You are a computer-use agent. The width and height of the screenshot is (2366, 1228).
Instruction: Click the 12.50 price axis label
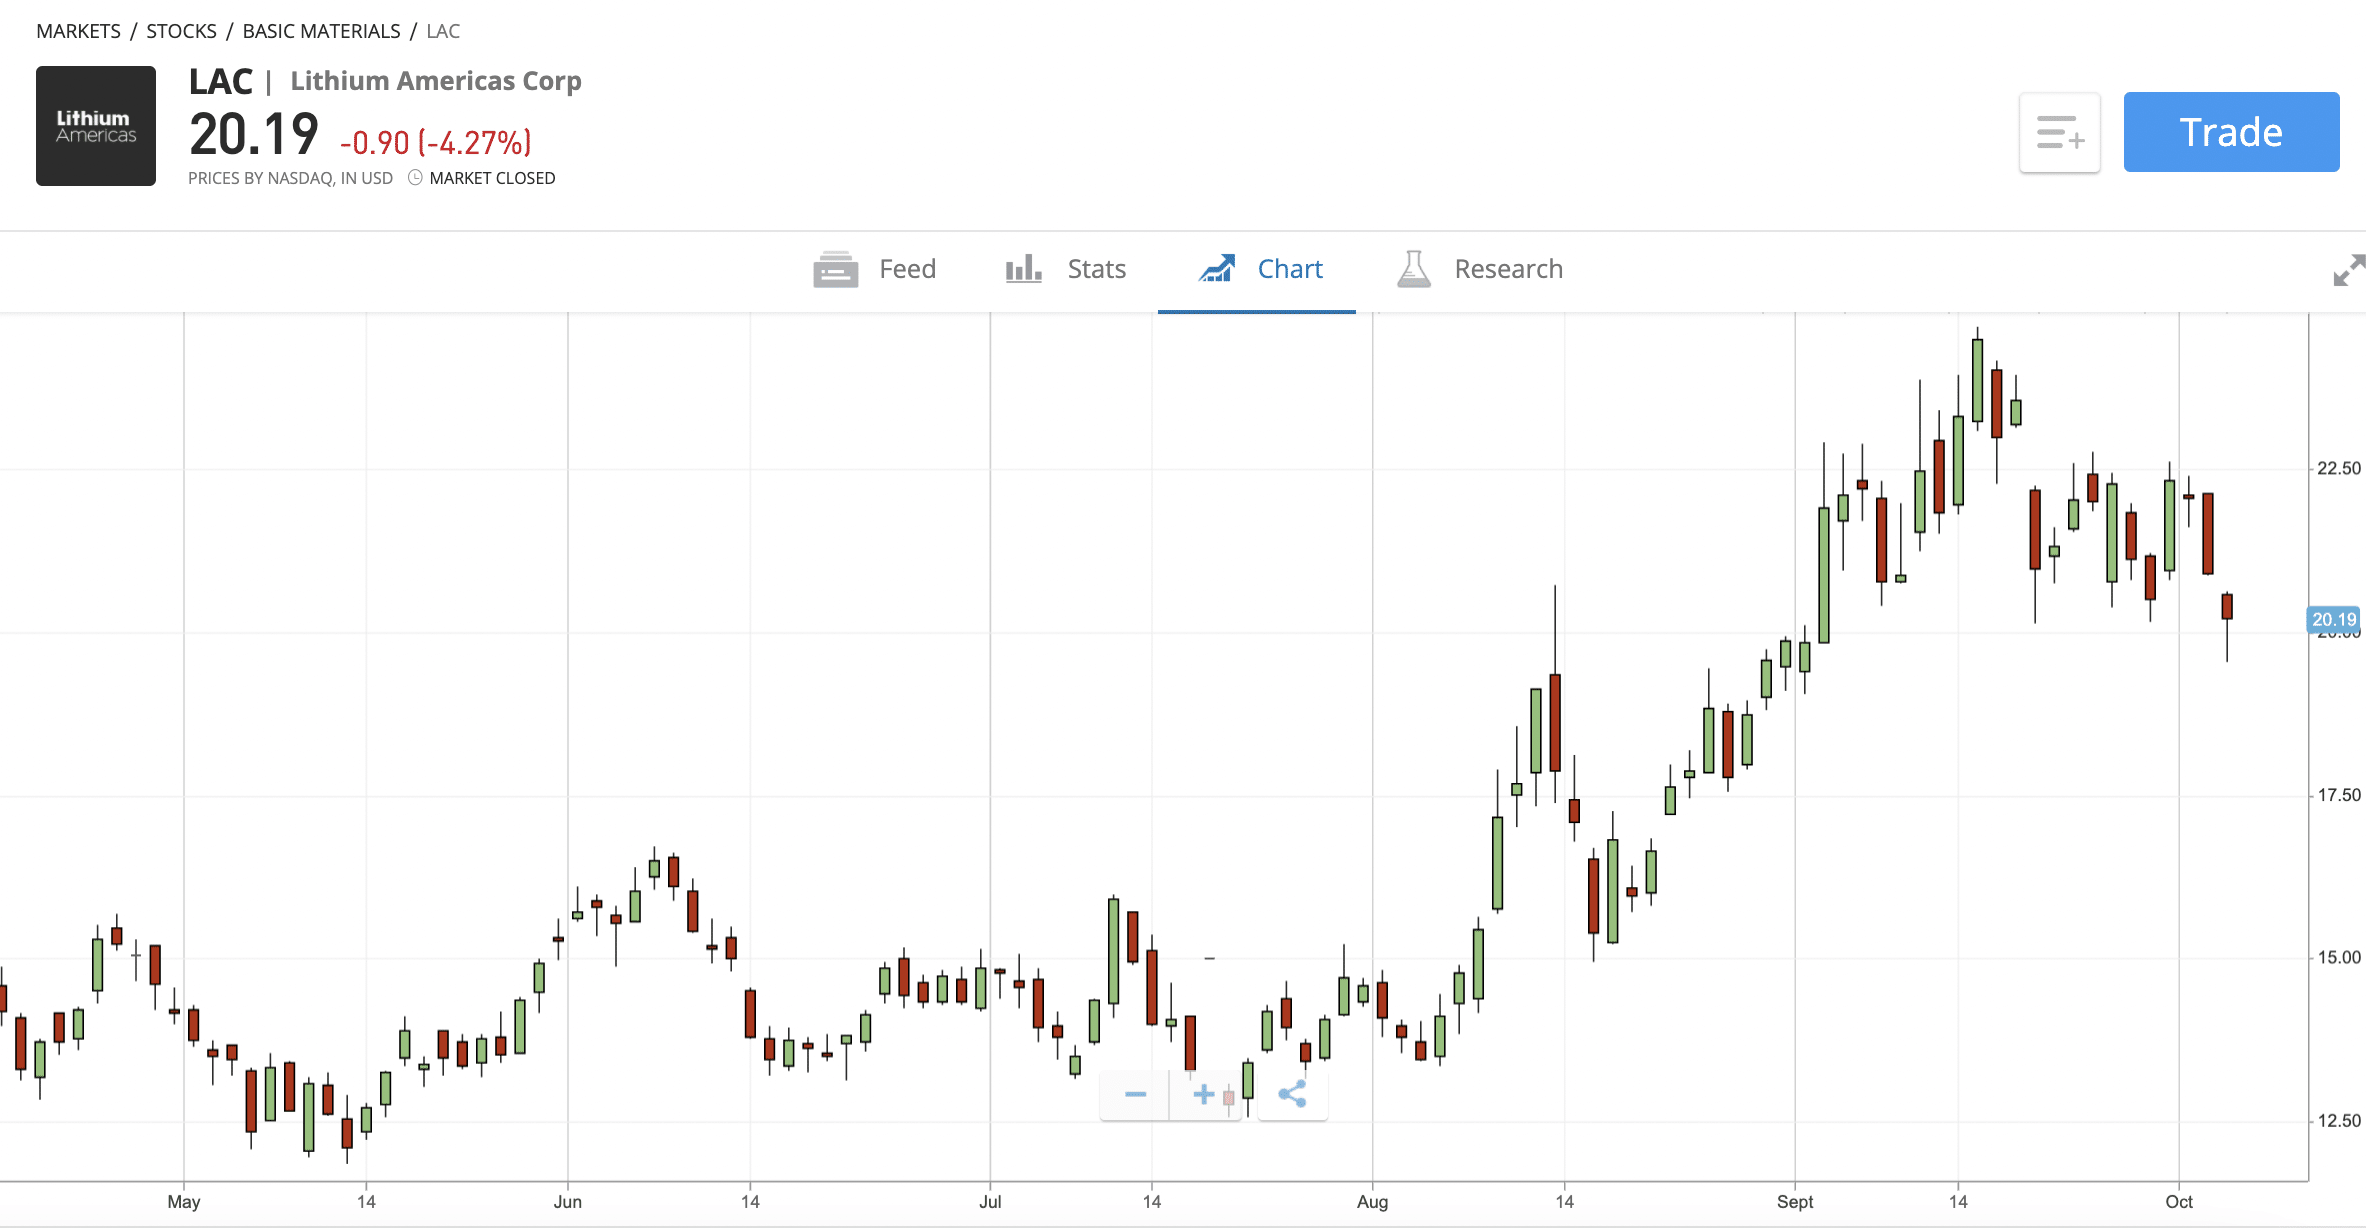click(2339, 1121)
